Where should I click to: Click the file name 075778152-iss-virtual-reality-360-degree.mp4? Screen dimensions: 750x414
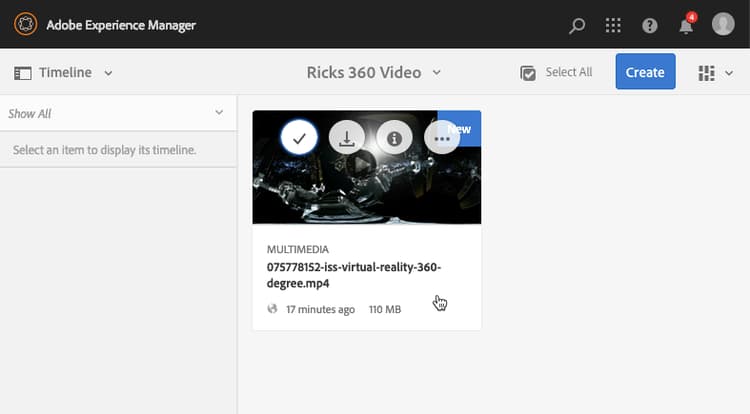(x=354, y=275)
